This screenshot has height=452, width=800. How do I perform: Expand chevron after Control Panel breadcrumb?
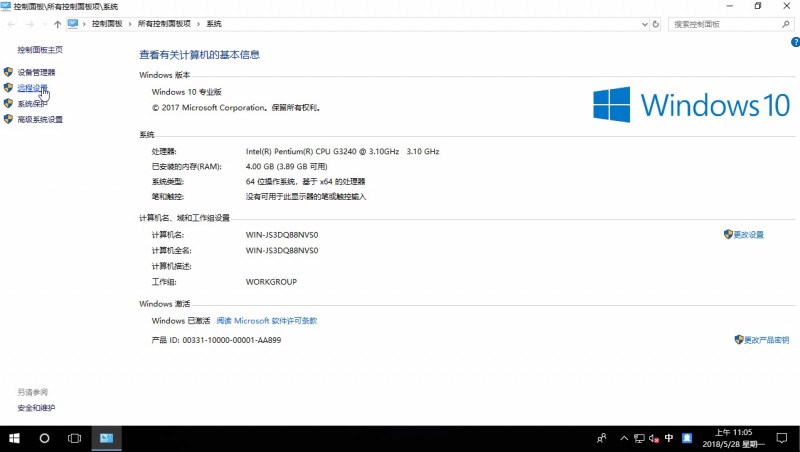[x=130, y=24]
